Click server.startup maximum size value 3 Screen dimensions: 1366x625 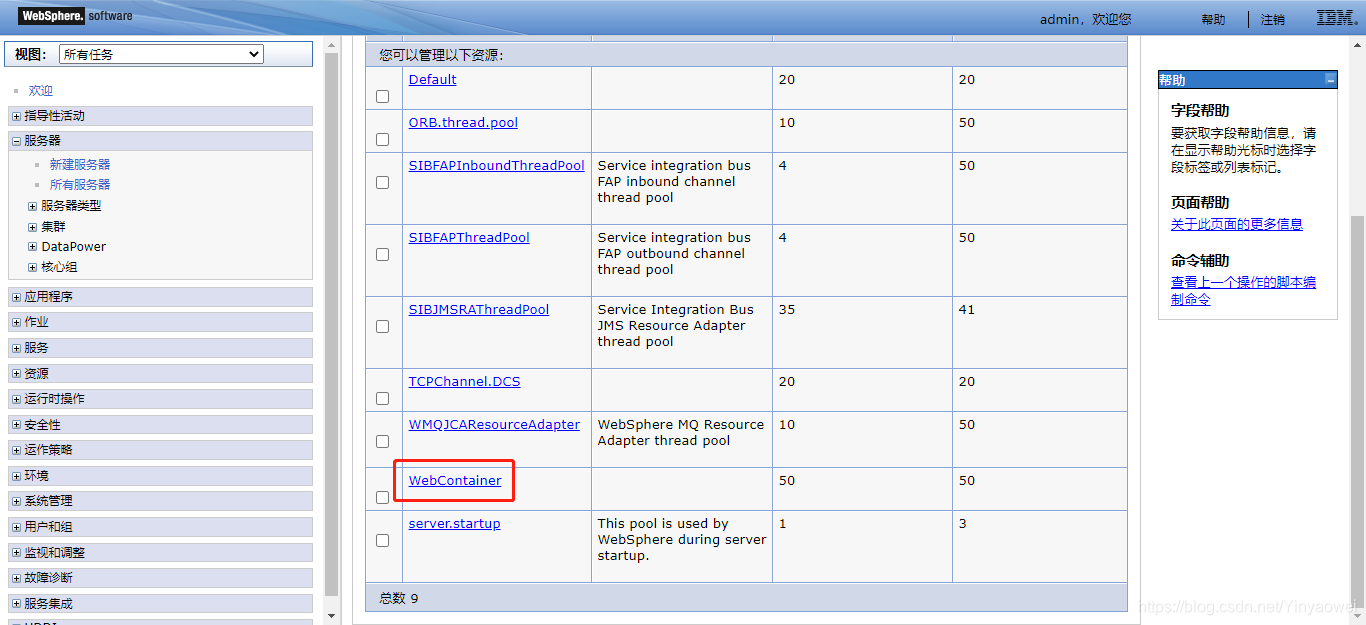tap(962, 524)
